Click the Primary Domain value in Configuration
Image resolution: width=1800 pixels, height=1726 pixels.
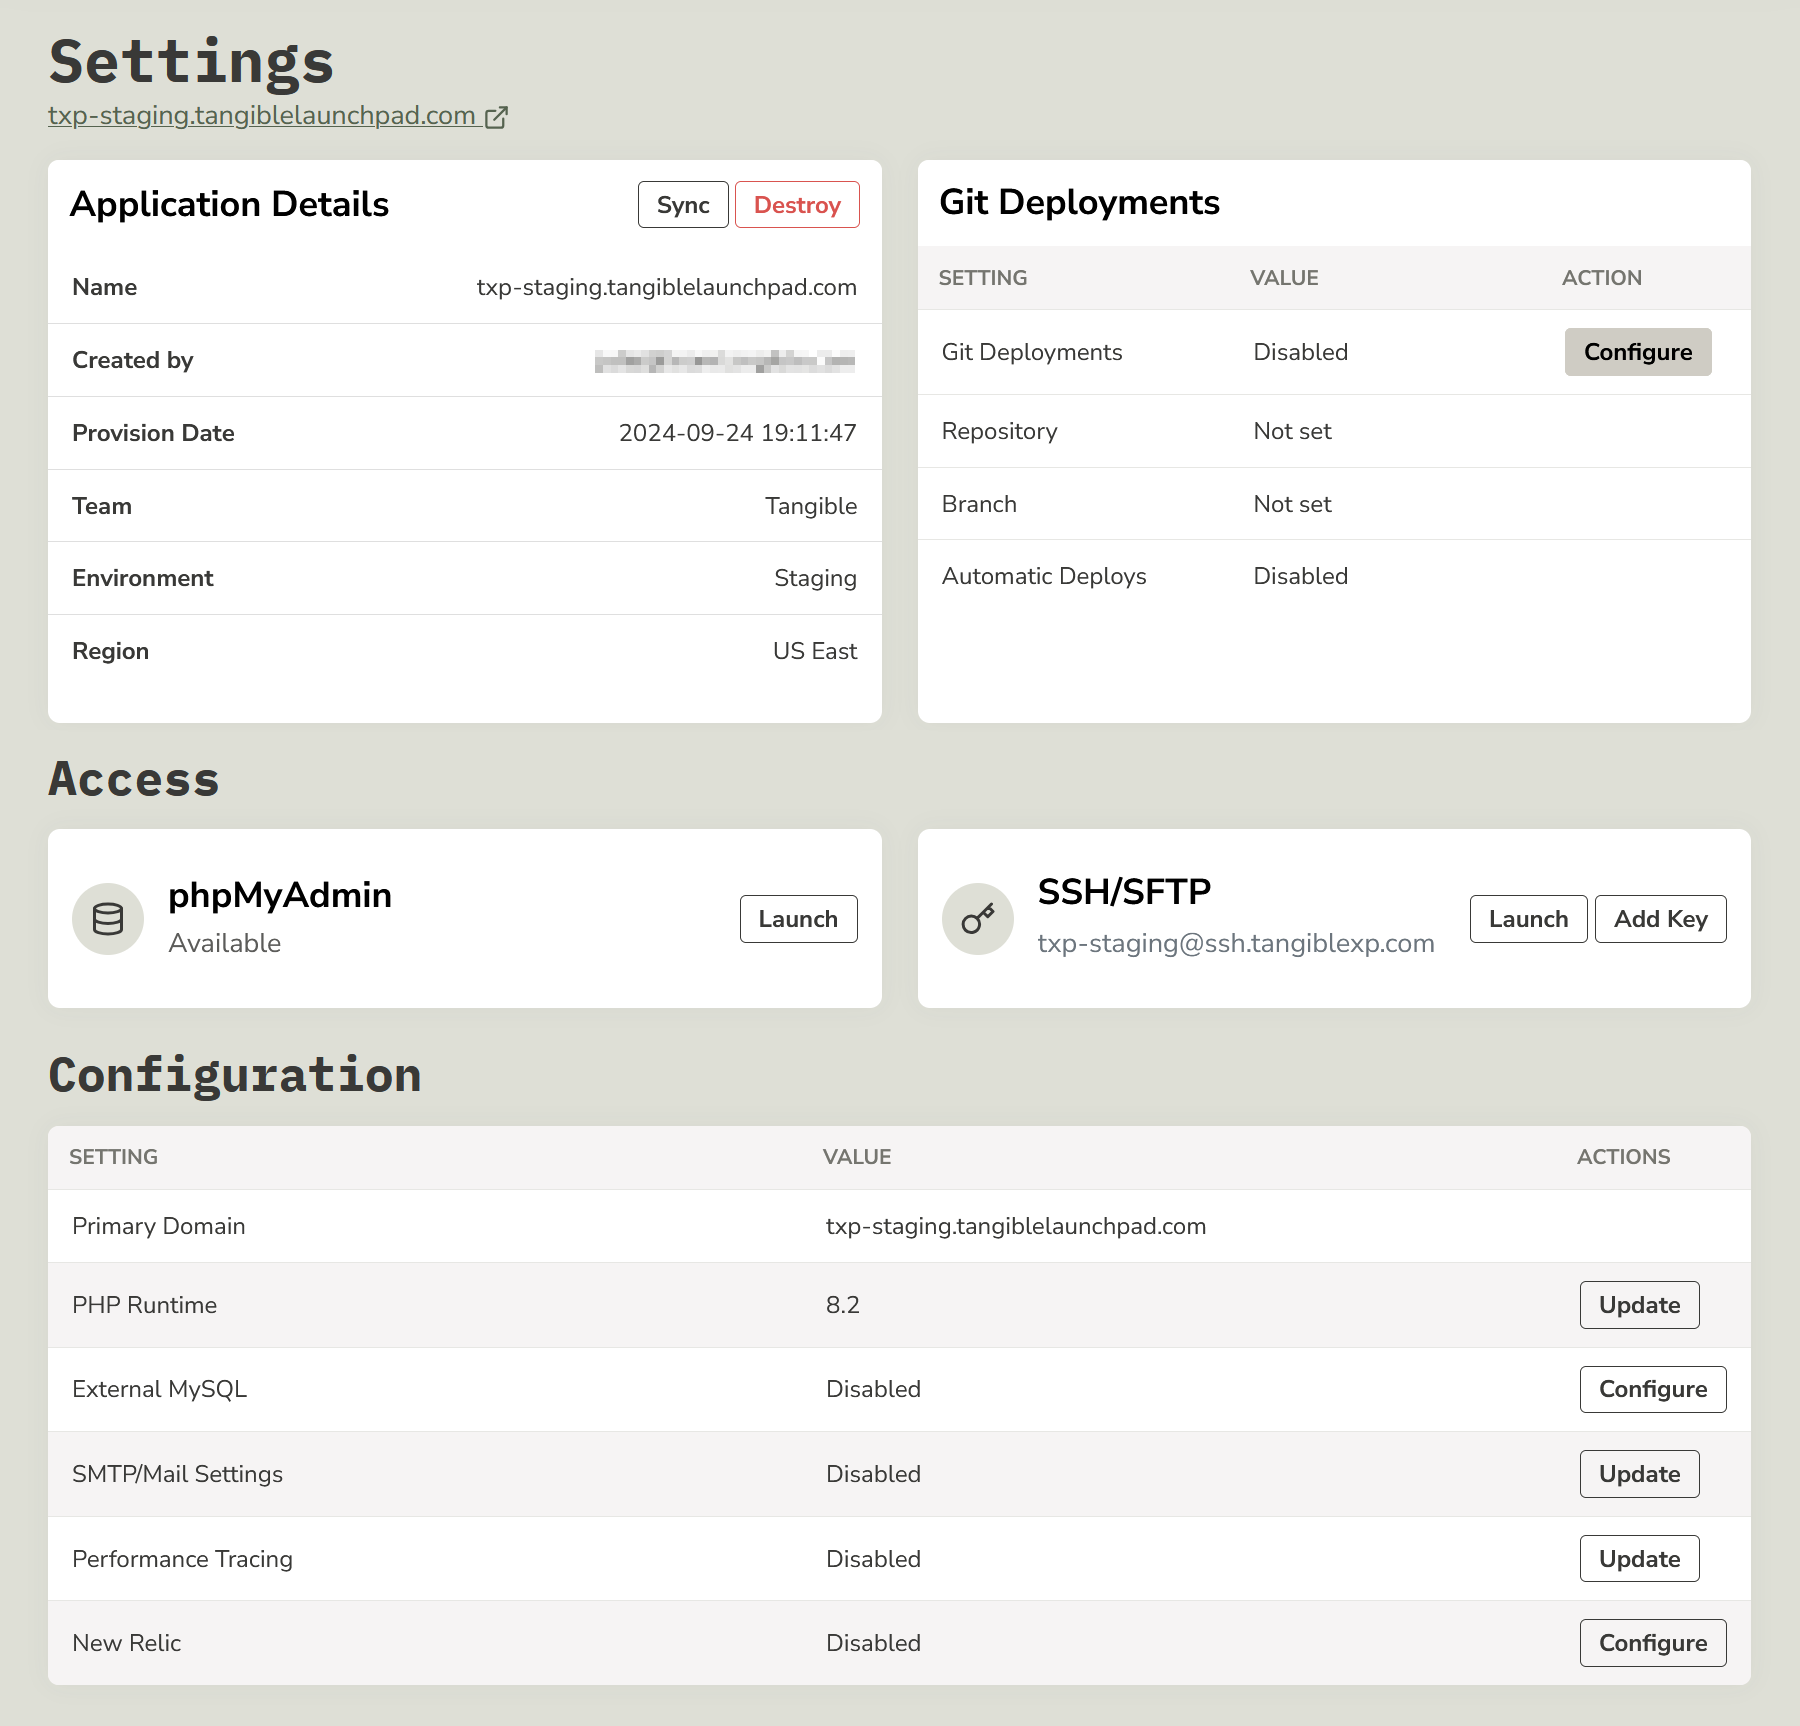(x=1015, y=1226)
